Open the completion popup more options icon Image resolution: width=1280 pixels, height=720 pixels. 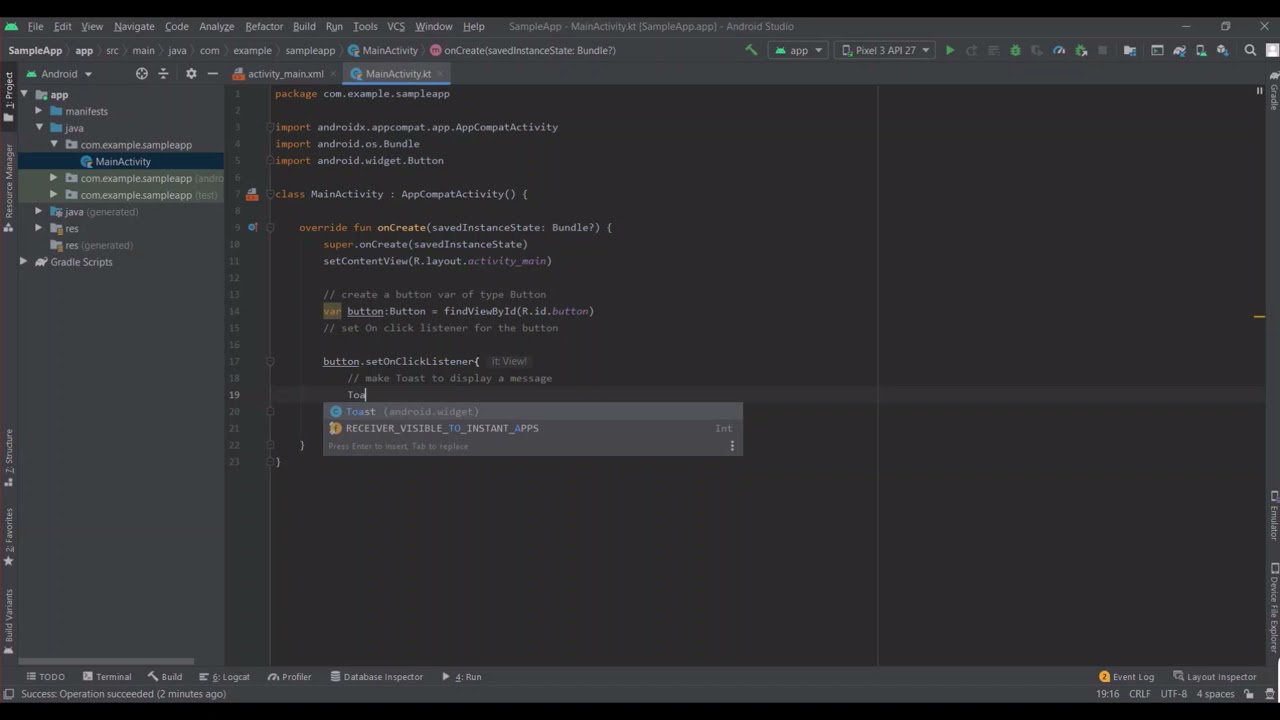click(732, 446)
